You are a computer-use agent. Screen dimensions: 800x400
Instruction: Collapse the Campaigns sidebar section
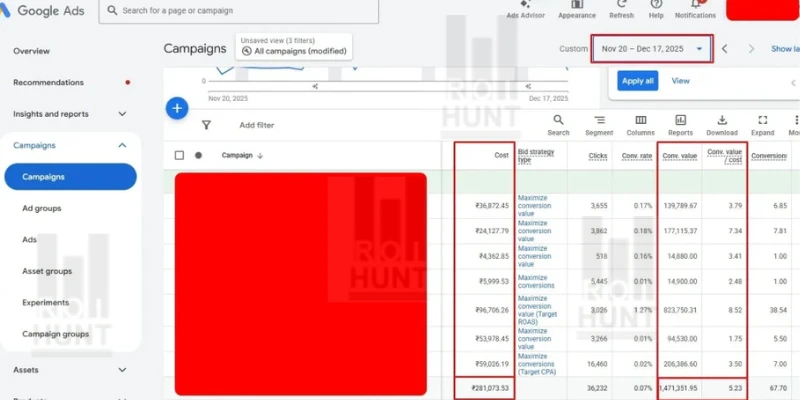(122, 145)
